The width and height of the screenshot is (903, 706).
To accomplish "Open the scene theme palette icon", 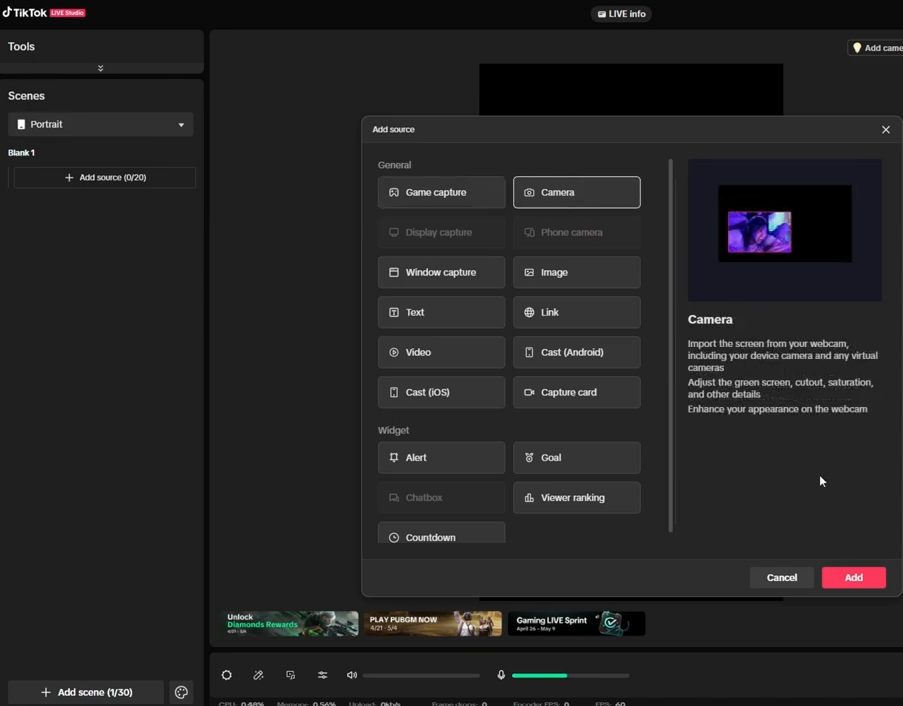I will coord(181,692).
